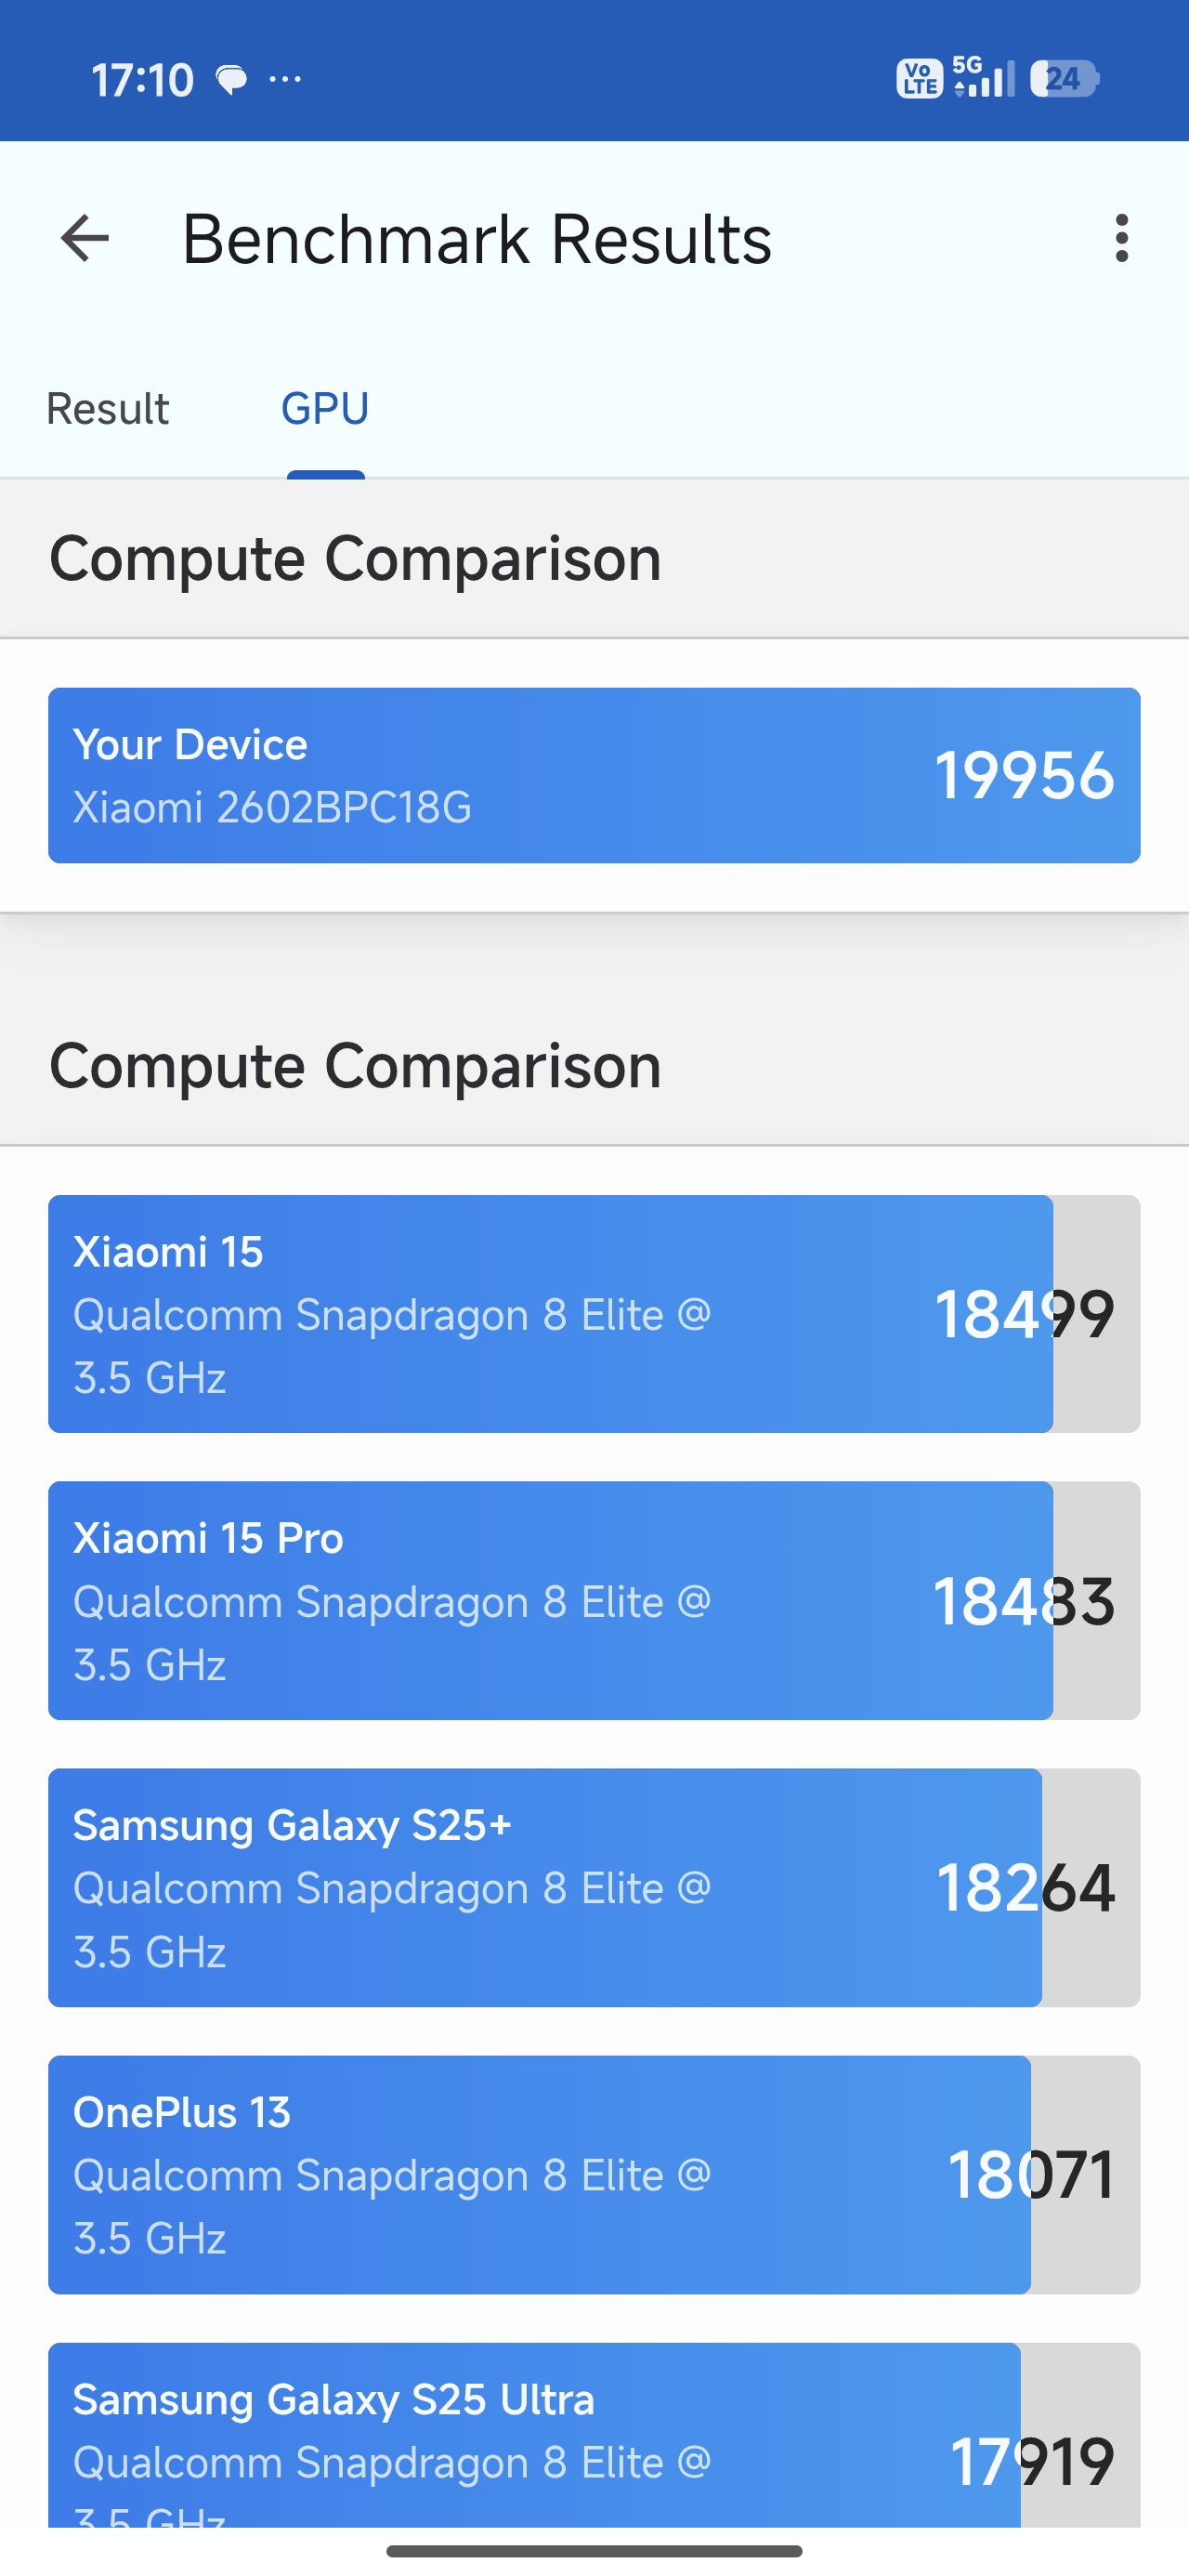Tap the VoLTE status icon
This screenshot has height=2576, width=1189.
pos(918,79)
